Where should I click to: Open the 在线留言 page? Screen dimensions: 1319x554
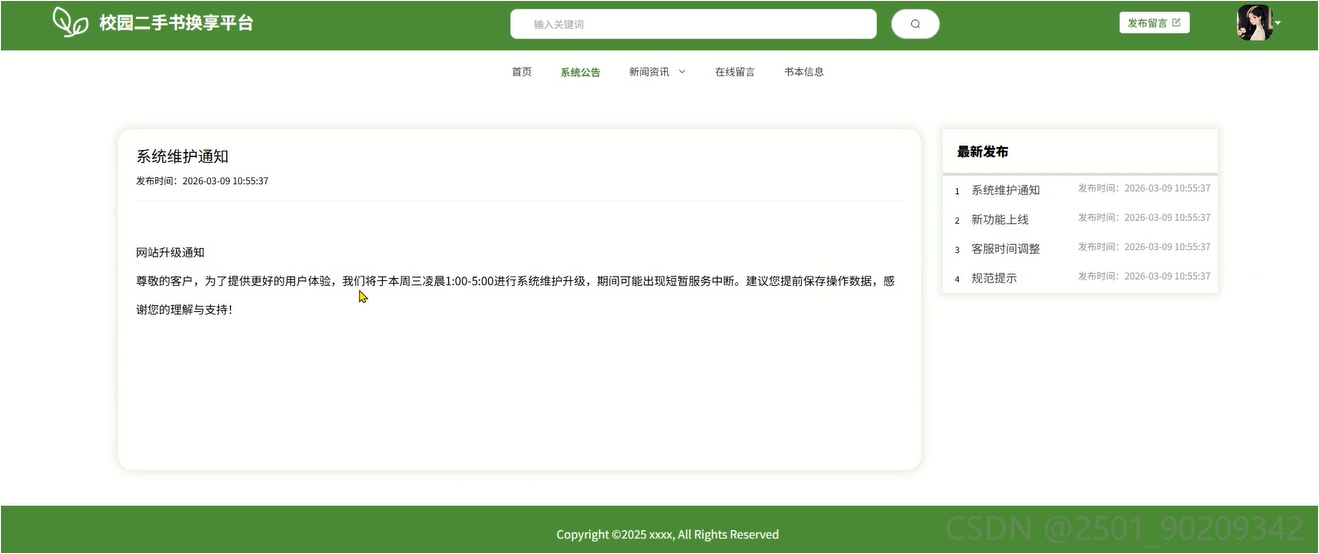735,72
